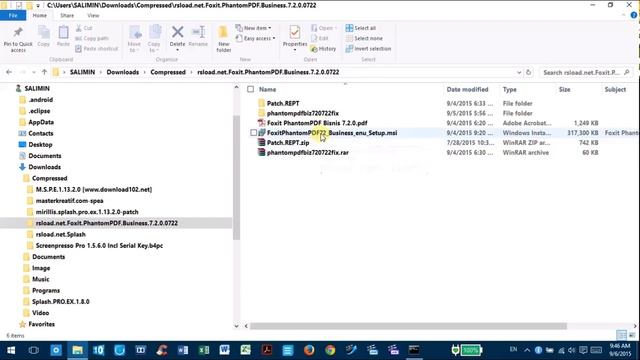Sort by Date modified column header
The image size is (640, 360).
tap(467, 89)
